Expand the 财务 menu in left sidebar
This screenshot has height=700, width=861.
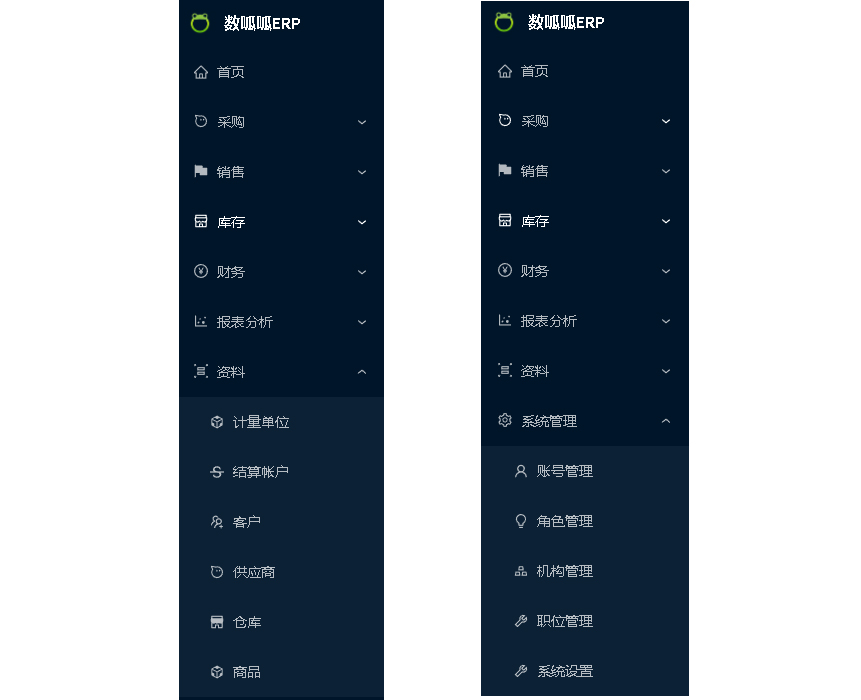coord(281,272)
